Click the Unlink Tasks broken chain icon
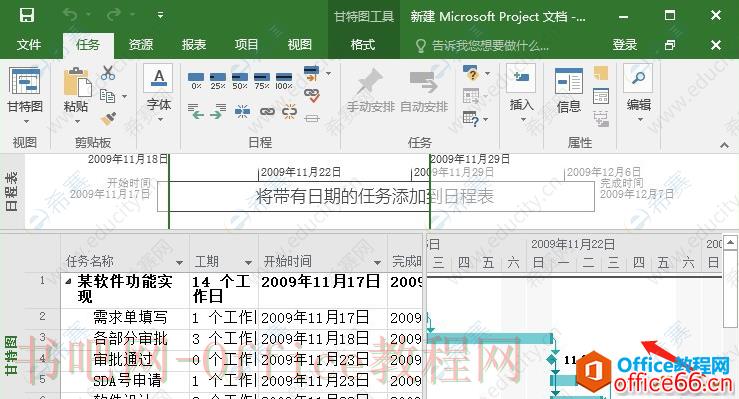The image size is (739, 399). click(289, 112)
